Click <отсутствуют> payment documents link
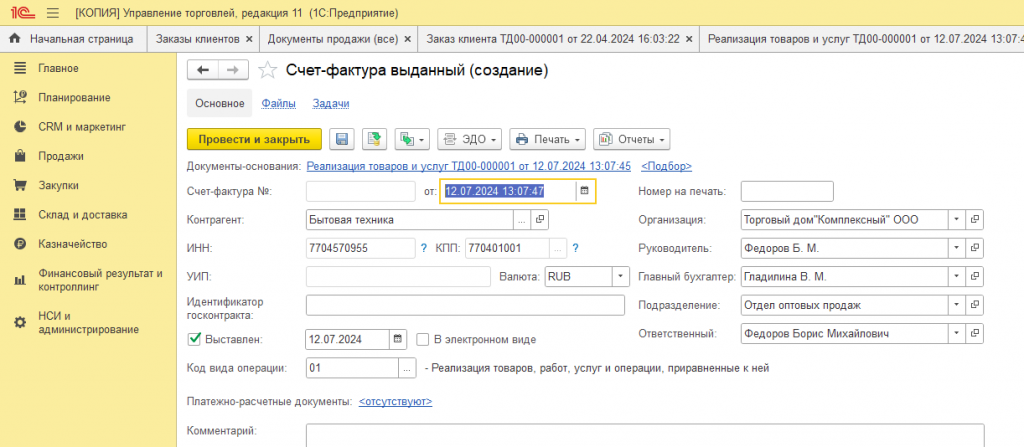 coord(396,401)
